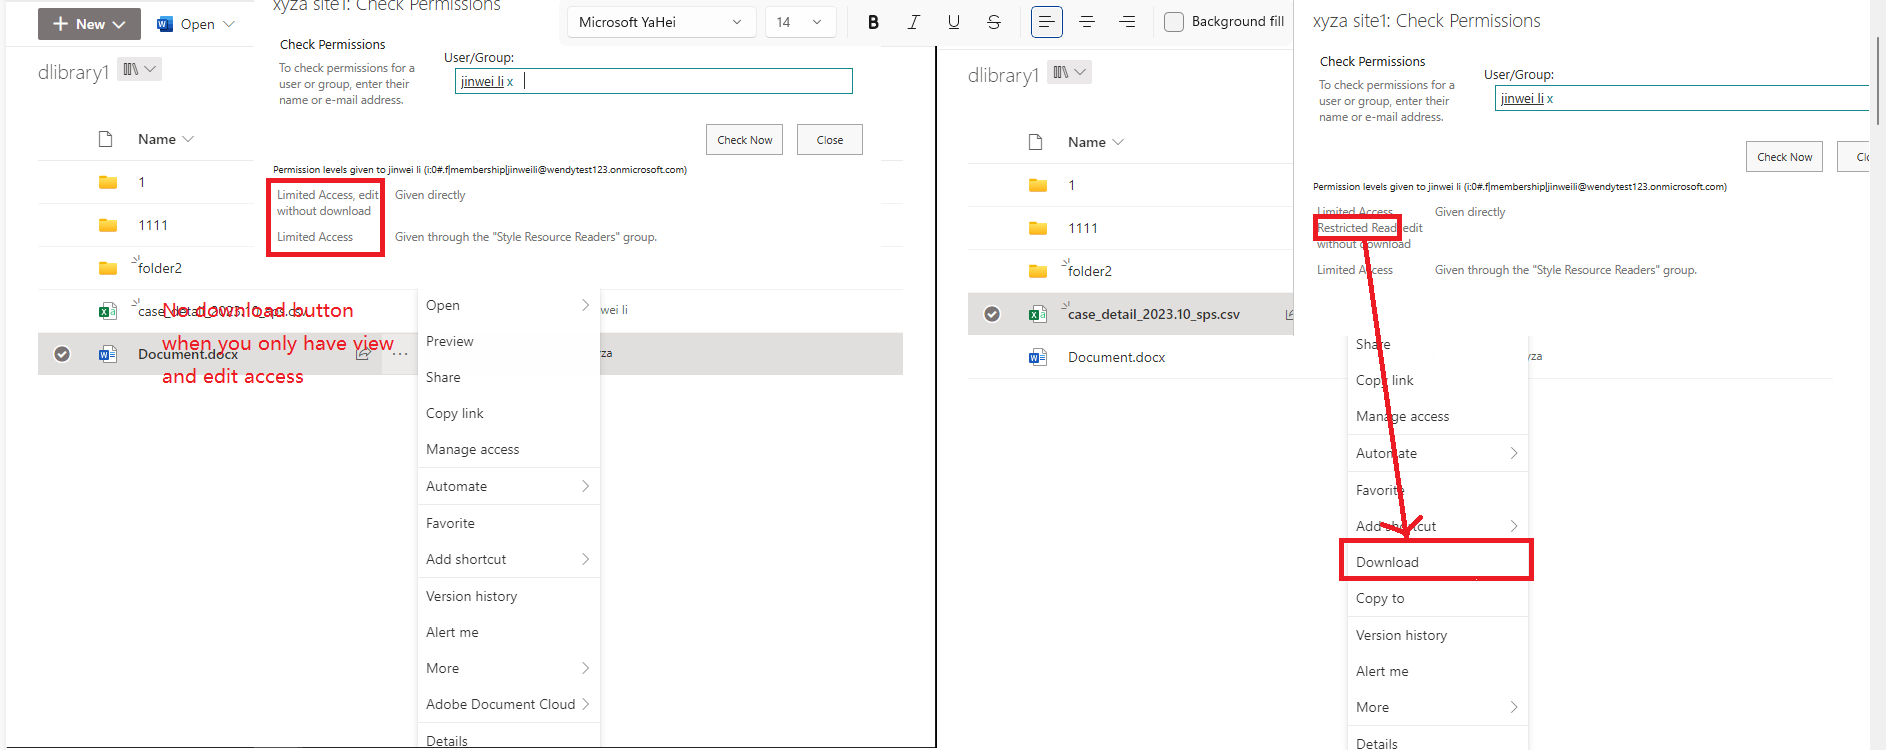The width and height of the screenshot is (1886, 750).
Task: Click the Excel icon of the right case_detail file
Action: click(x=1038, y=314)
